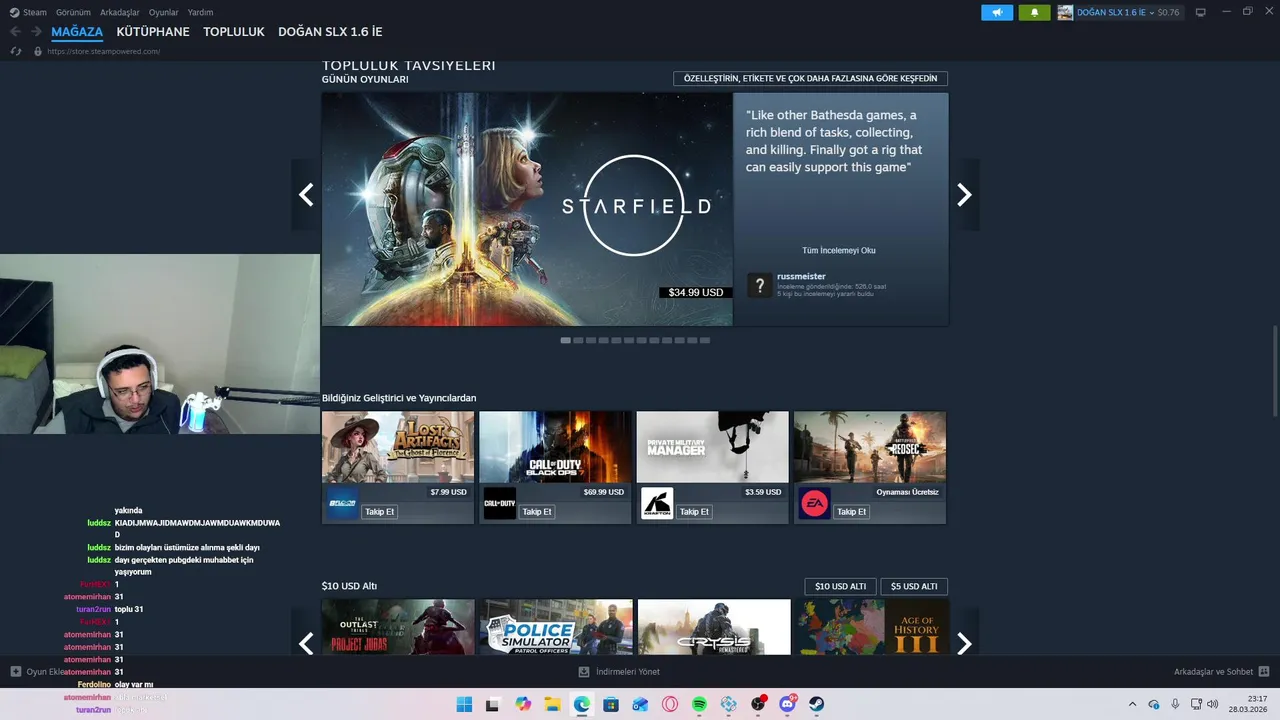The width and height of the screenshot is (1280, 720).
Task: Go to next games under $10 USD Altı
Action: click(x=964, y=643)
